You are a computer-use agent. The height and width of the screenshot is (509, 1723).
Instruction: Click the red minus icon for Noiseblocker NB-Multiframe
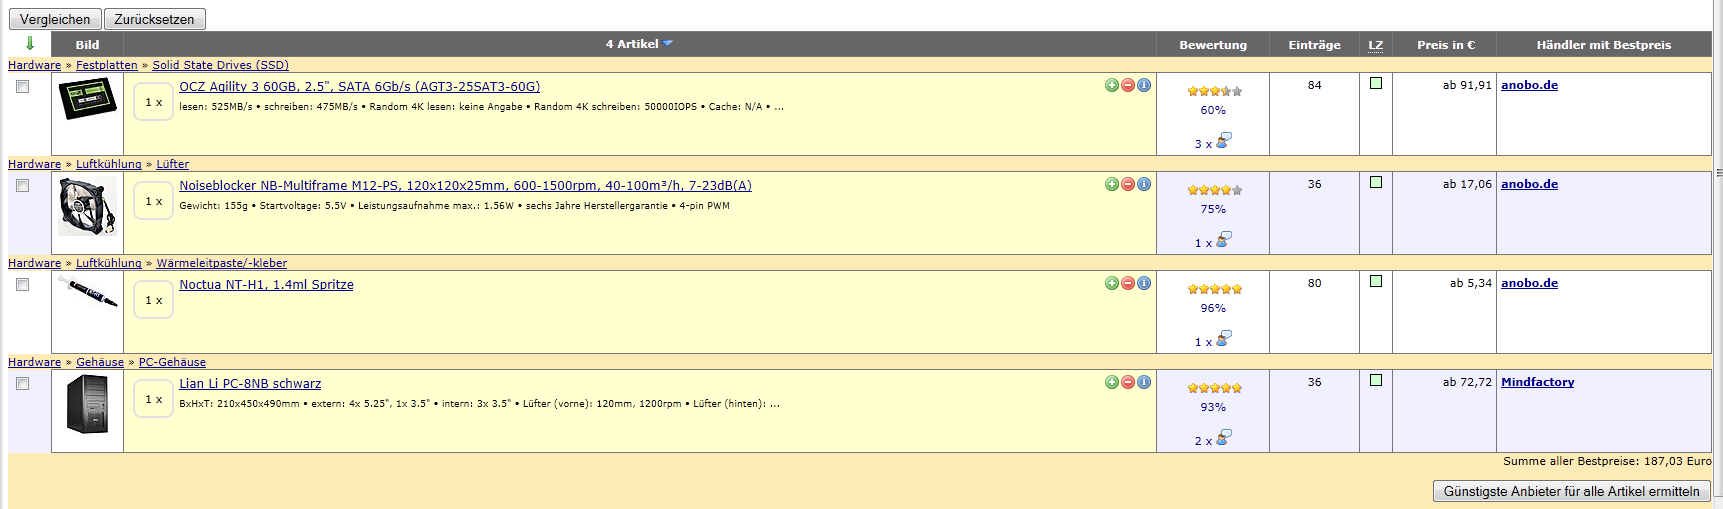[x=1128, y=184]
